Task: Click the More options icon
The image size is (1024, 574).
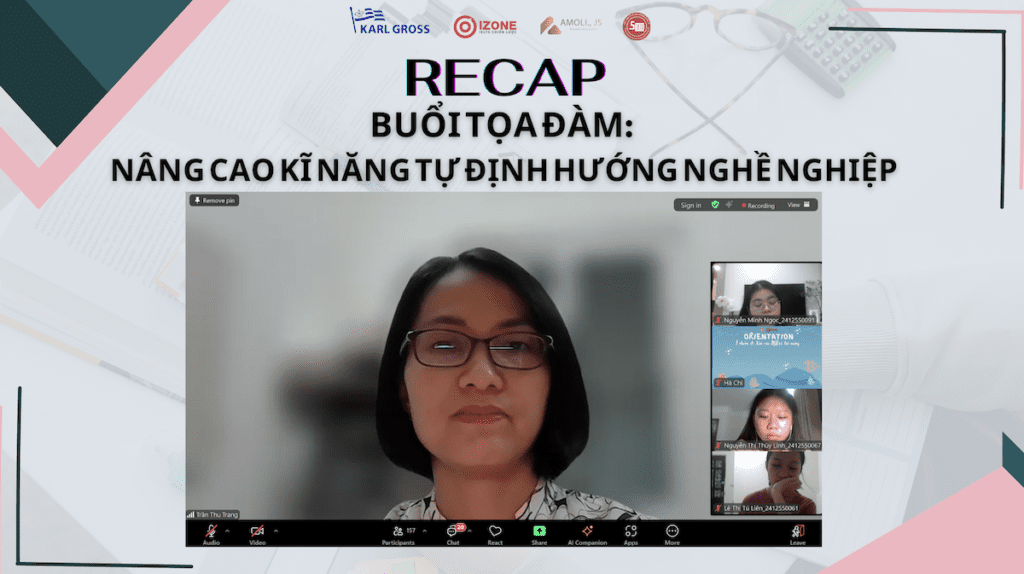Action: [672, 530]
